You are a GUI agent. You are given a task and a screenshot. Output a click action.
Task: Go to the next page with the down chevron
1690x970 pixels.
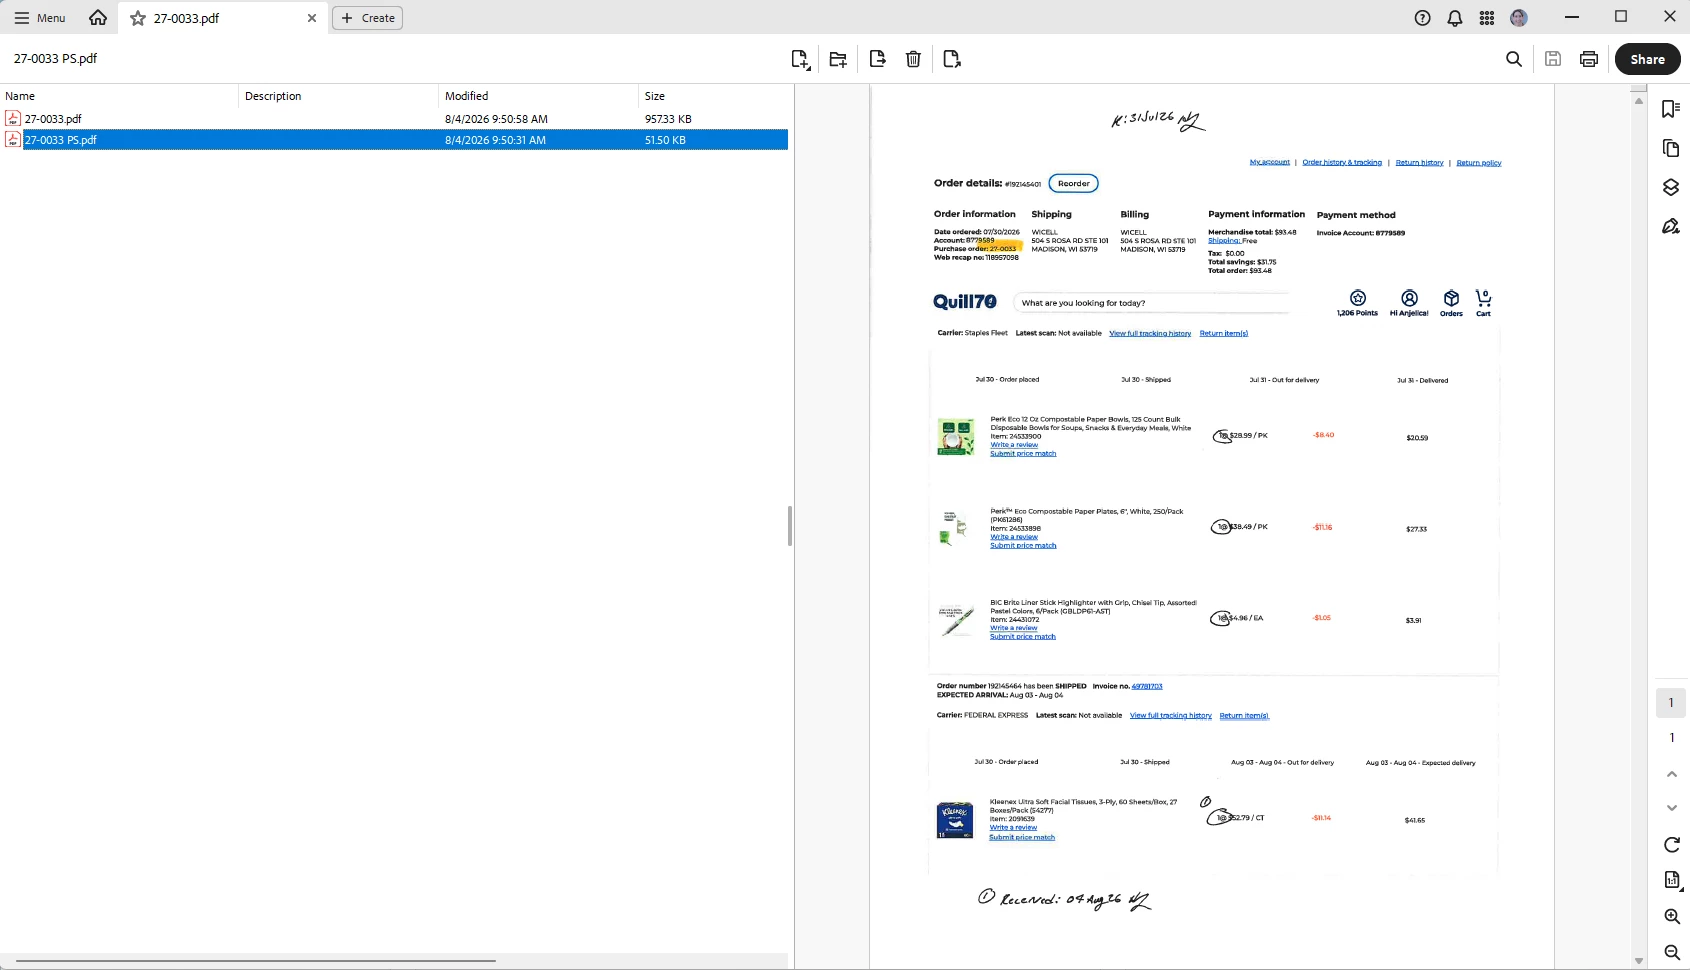[x=1671, y=808]
